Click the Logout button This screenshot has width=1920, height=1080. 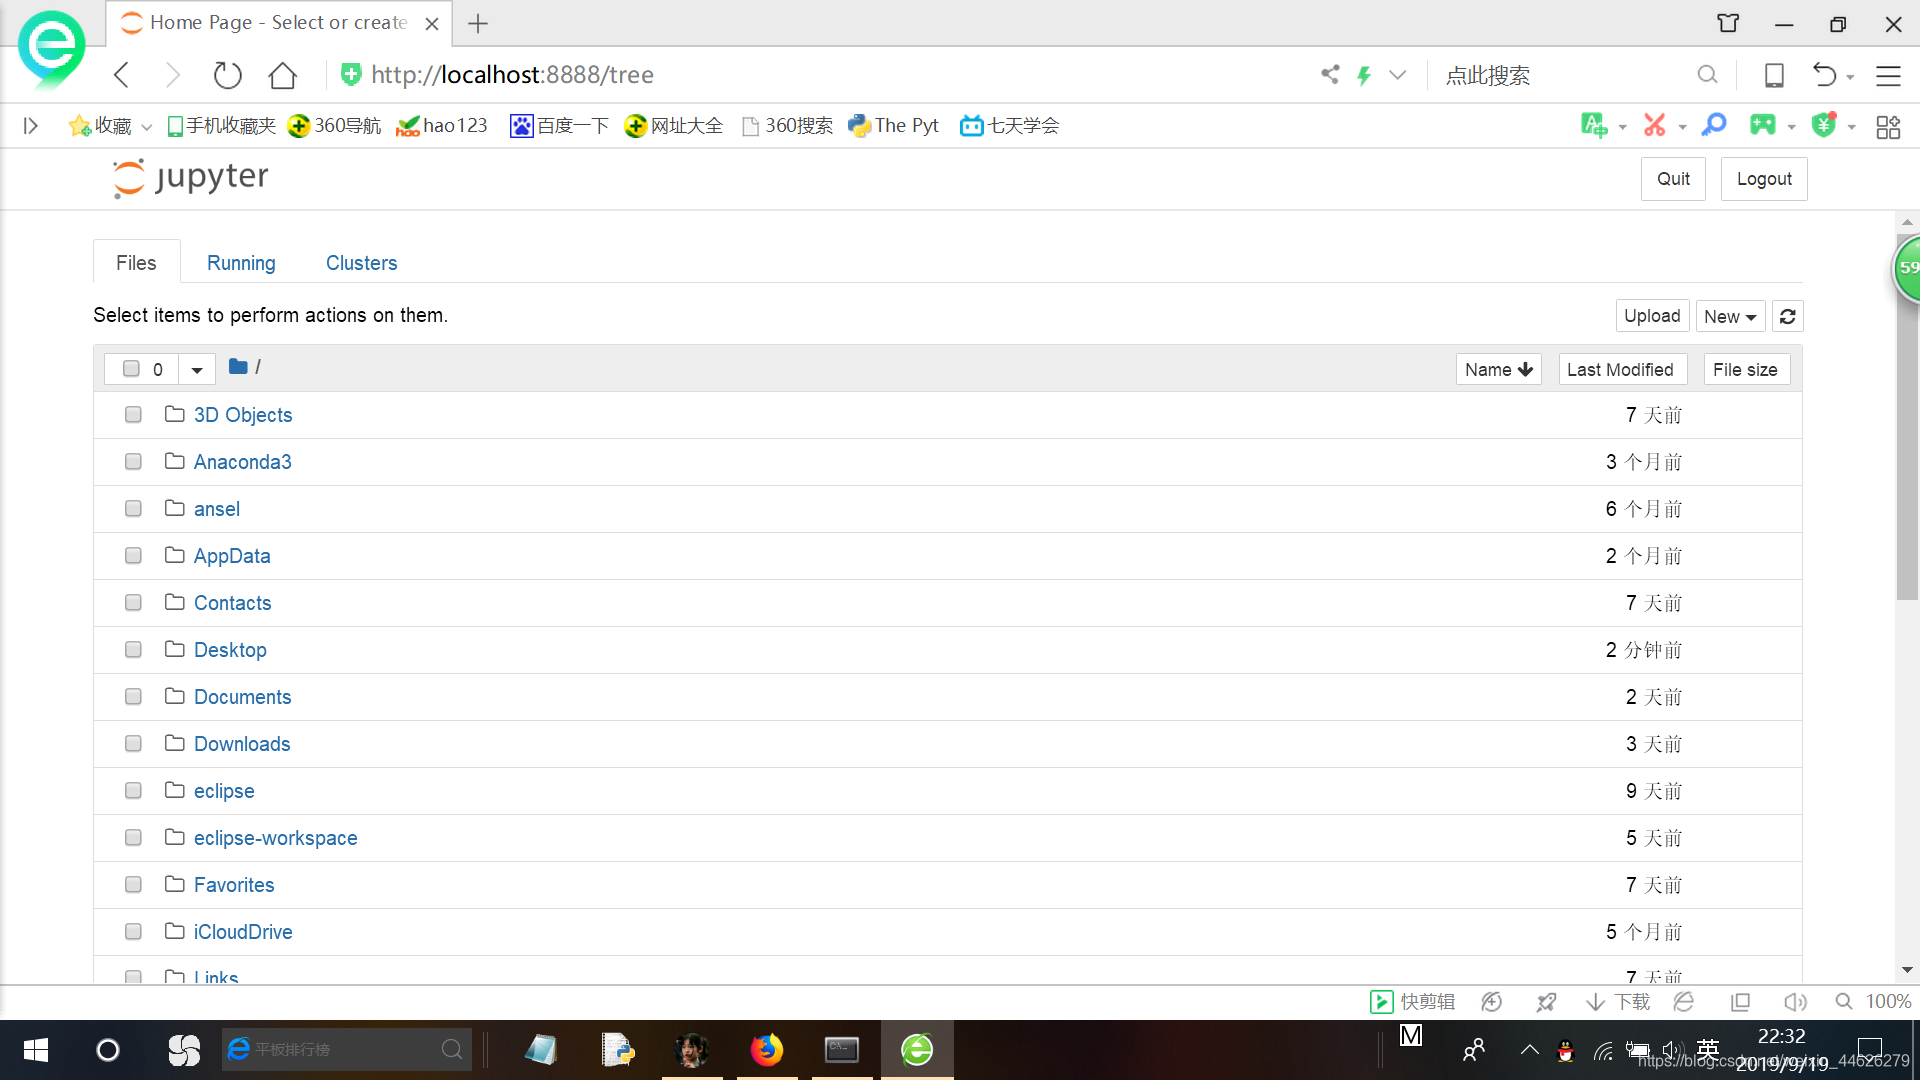click(1764, 179)
